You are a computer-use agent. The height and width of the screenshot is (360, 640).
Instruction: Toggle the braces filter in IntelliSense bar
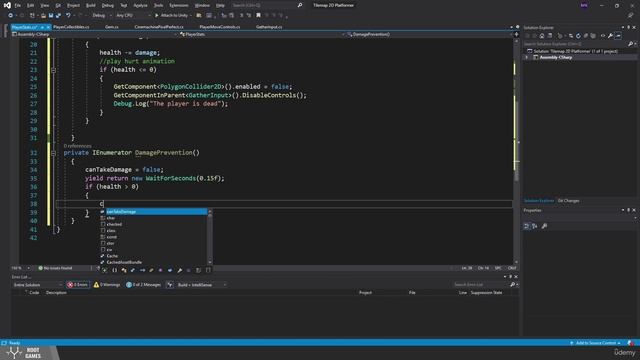tap(114, 270)
